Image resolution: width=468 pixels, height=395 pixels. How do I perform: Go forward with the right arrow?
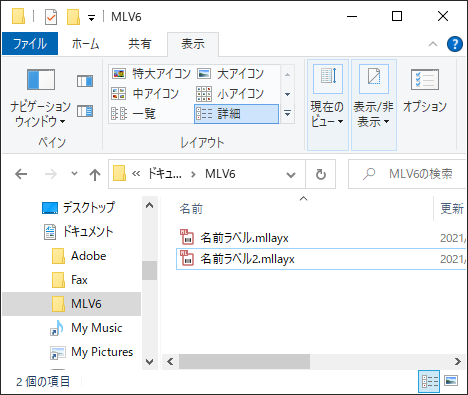(x=51, y=174)
